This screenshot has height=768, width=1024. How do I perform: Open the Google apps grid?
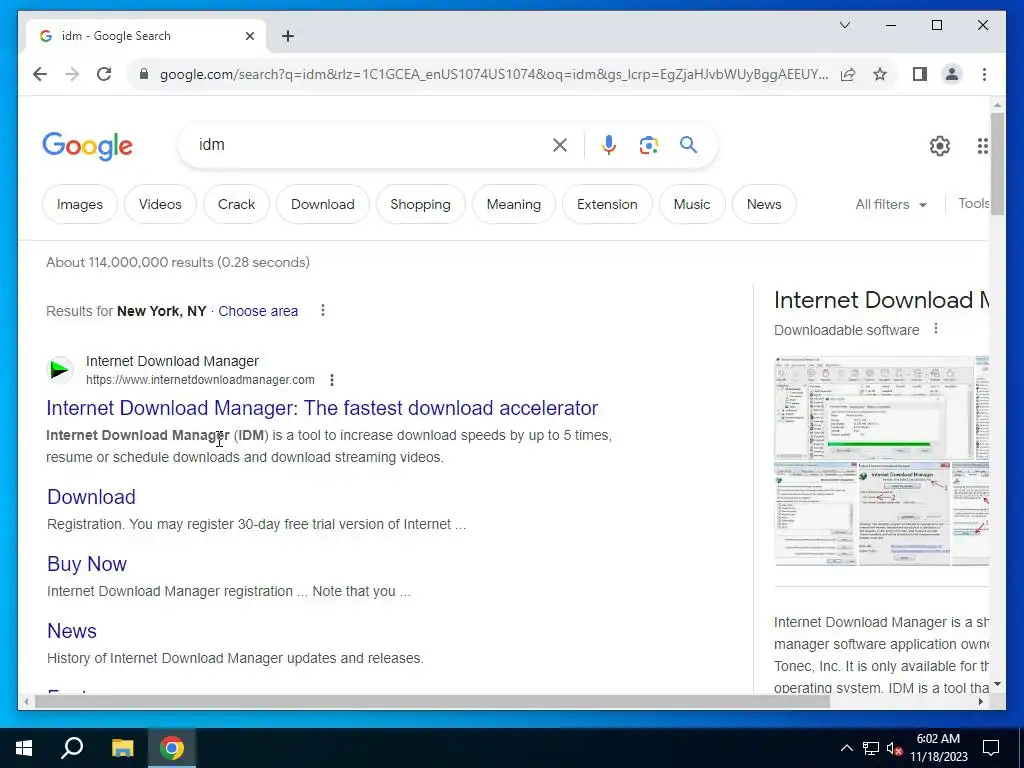click(x=982, y=146)
